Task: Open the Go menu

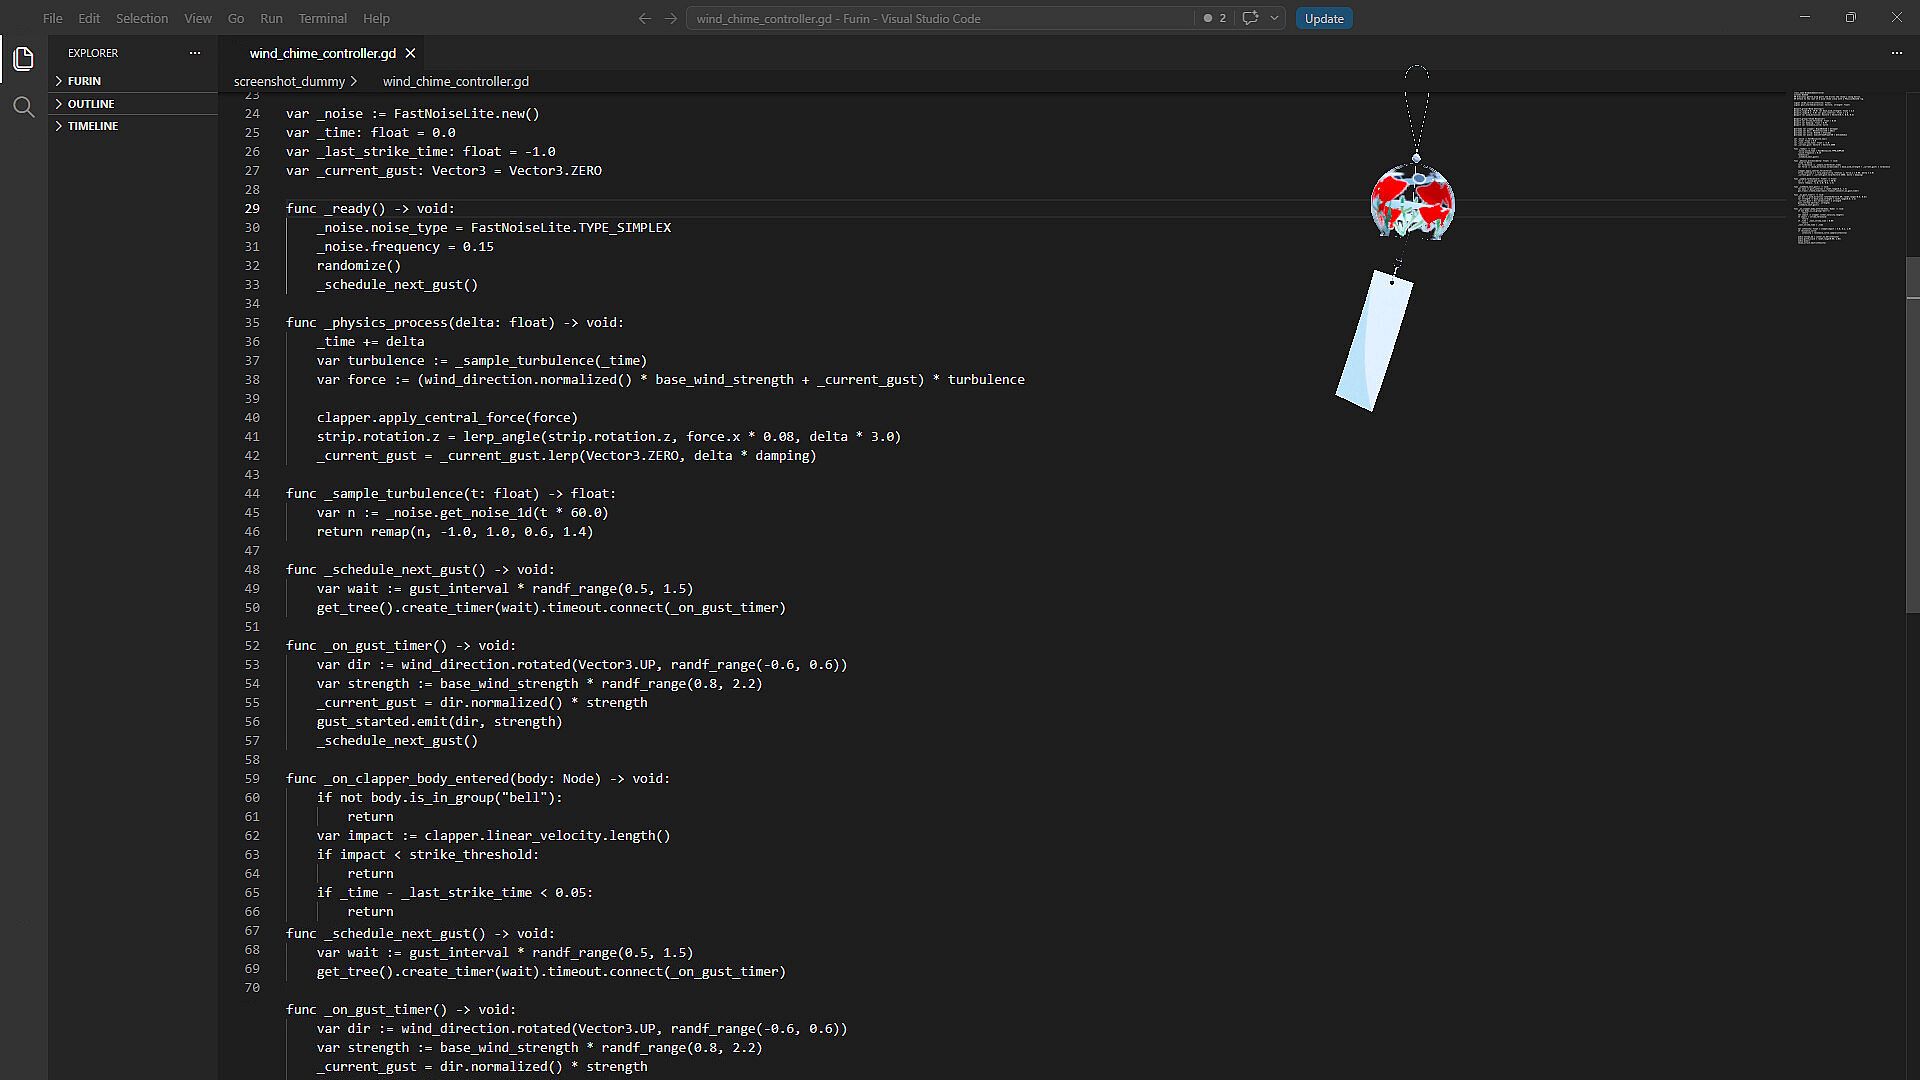Action: tap(236, 18)
